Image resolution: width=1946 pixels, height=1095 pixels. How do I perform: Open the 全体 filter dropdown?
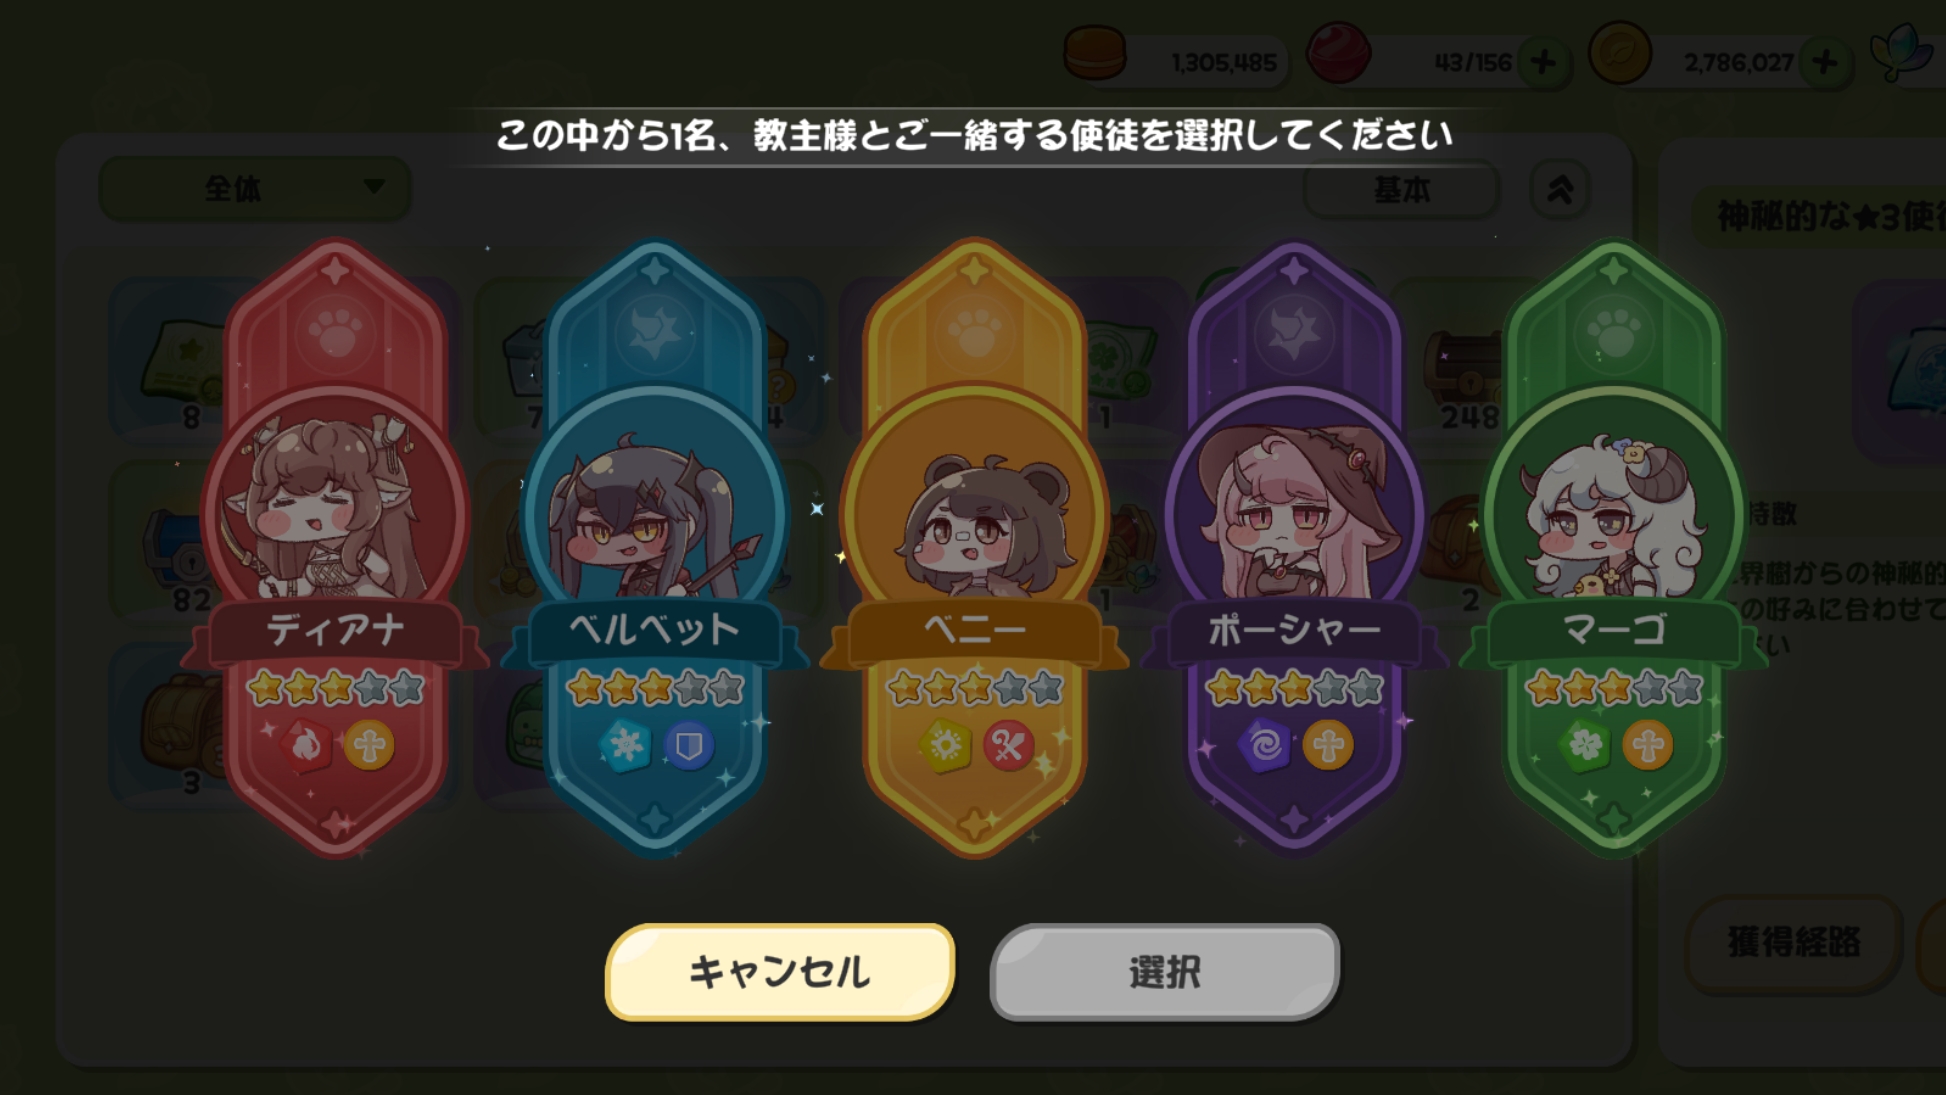click(x=255, y=188)
